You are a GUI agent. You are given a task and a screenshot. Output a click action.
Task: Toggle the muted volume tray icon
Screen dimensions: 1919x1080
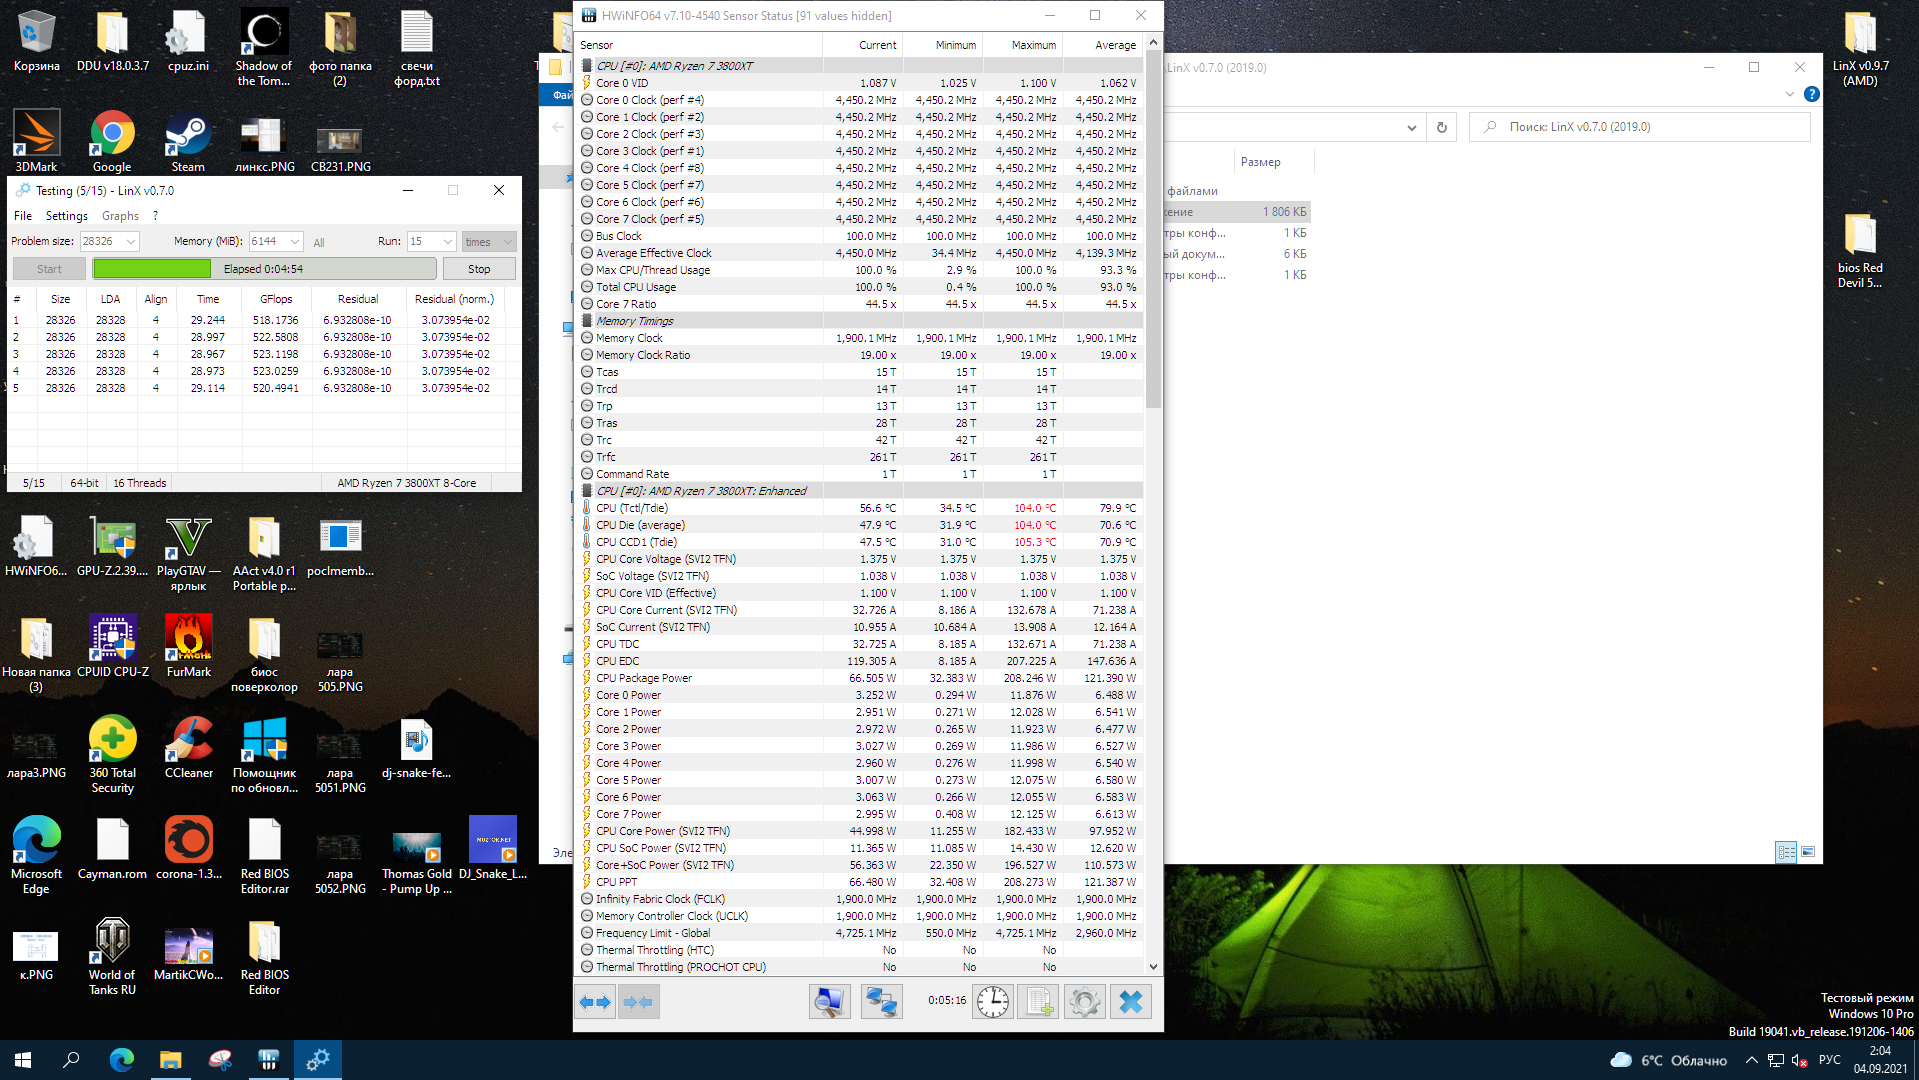pos(1799,1060)
